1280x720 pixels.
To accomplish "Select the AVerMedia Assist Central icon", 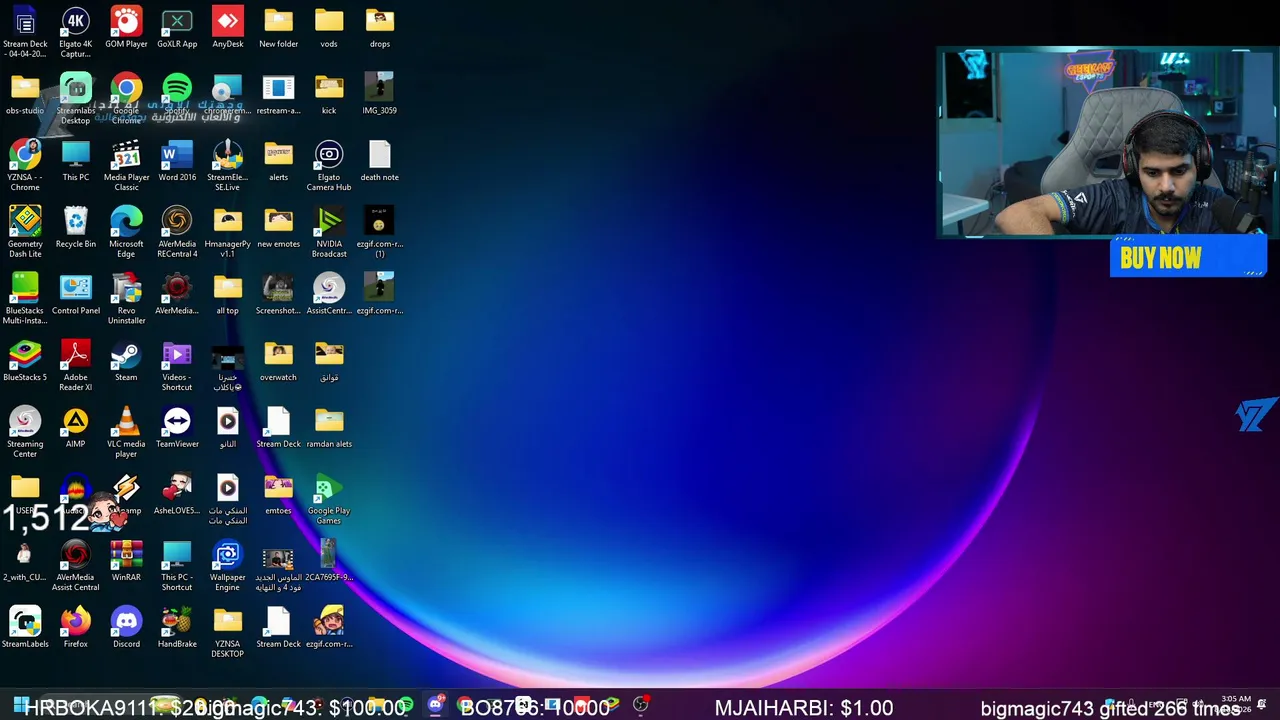I will [x=75, y=566].
